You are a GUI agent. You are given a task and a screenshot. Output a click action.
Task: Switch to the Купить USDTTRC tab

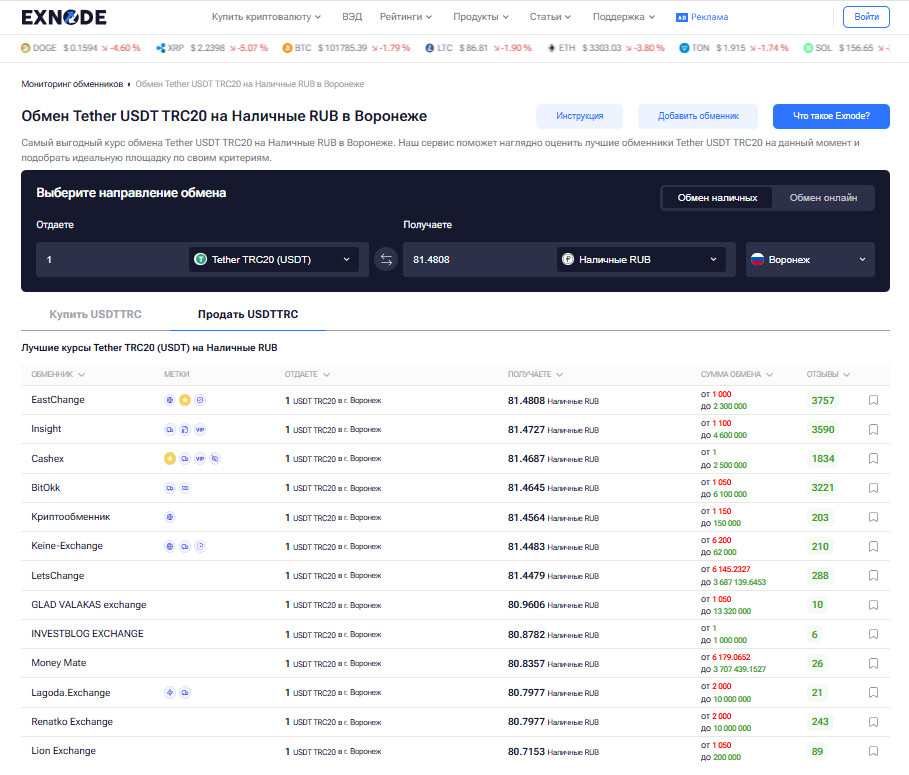(x=96, y=314)
